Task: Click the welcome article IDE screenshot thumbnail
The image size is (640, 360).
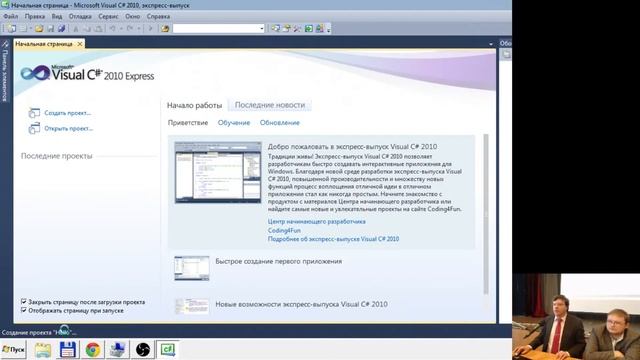Action: coord(218,172)
